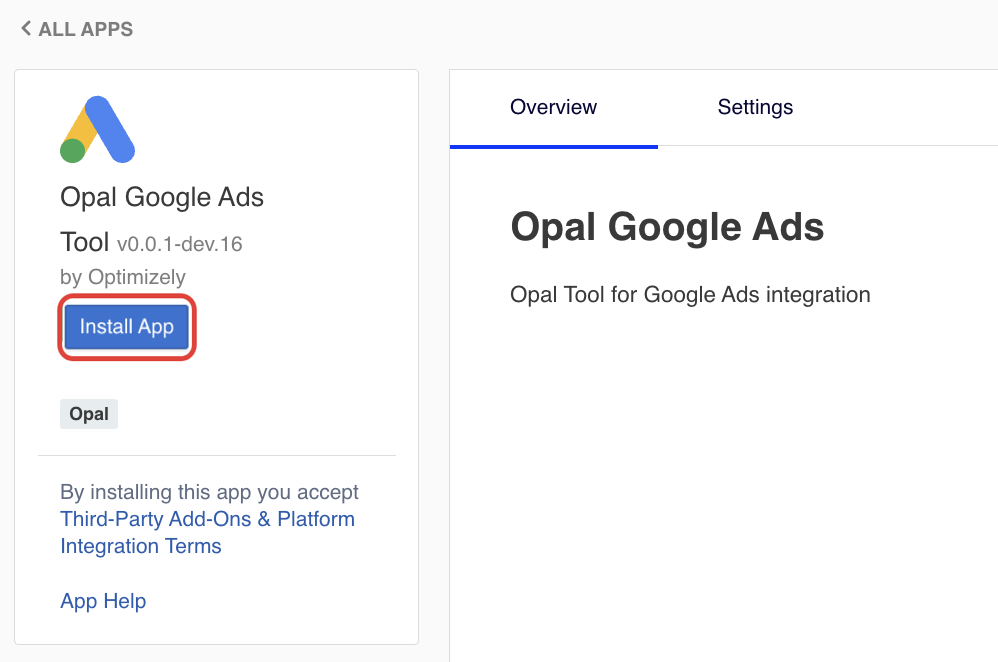Viewport: 998px width, 662px height.
Task: Click the Platform Integration Terms link text
Action: coord(141,546)
